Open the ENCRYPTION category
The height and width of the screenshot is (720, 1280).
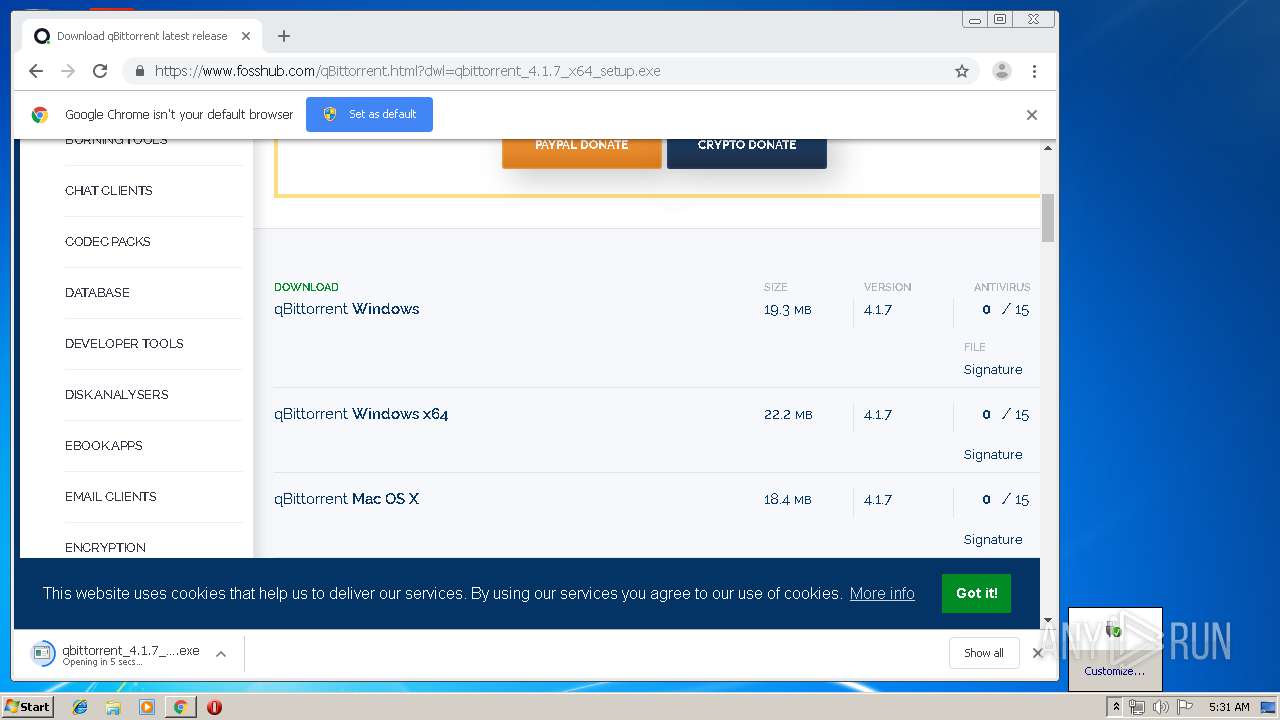105,548
